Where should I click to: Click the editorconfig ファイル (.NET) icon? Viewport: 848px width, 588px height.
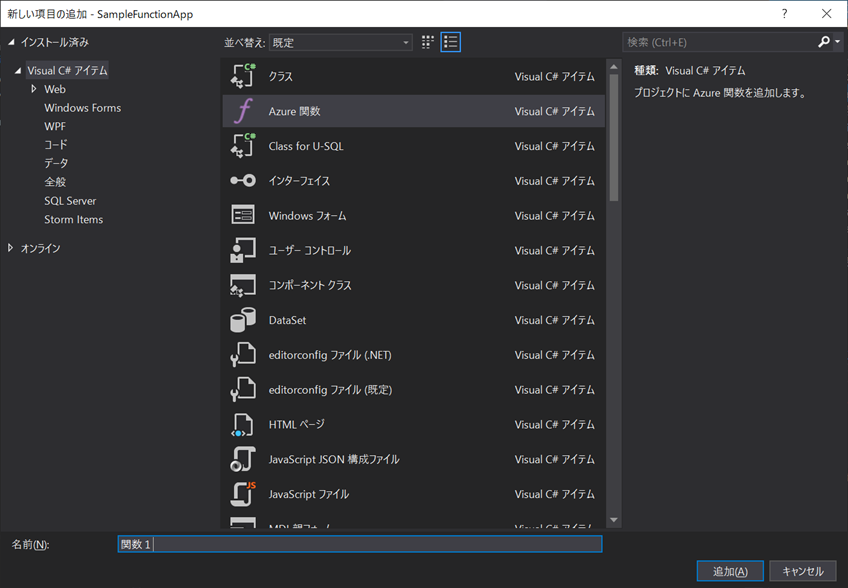[243, 355]
